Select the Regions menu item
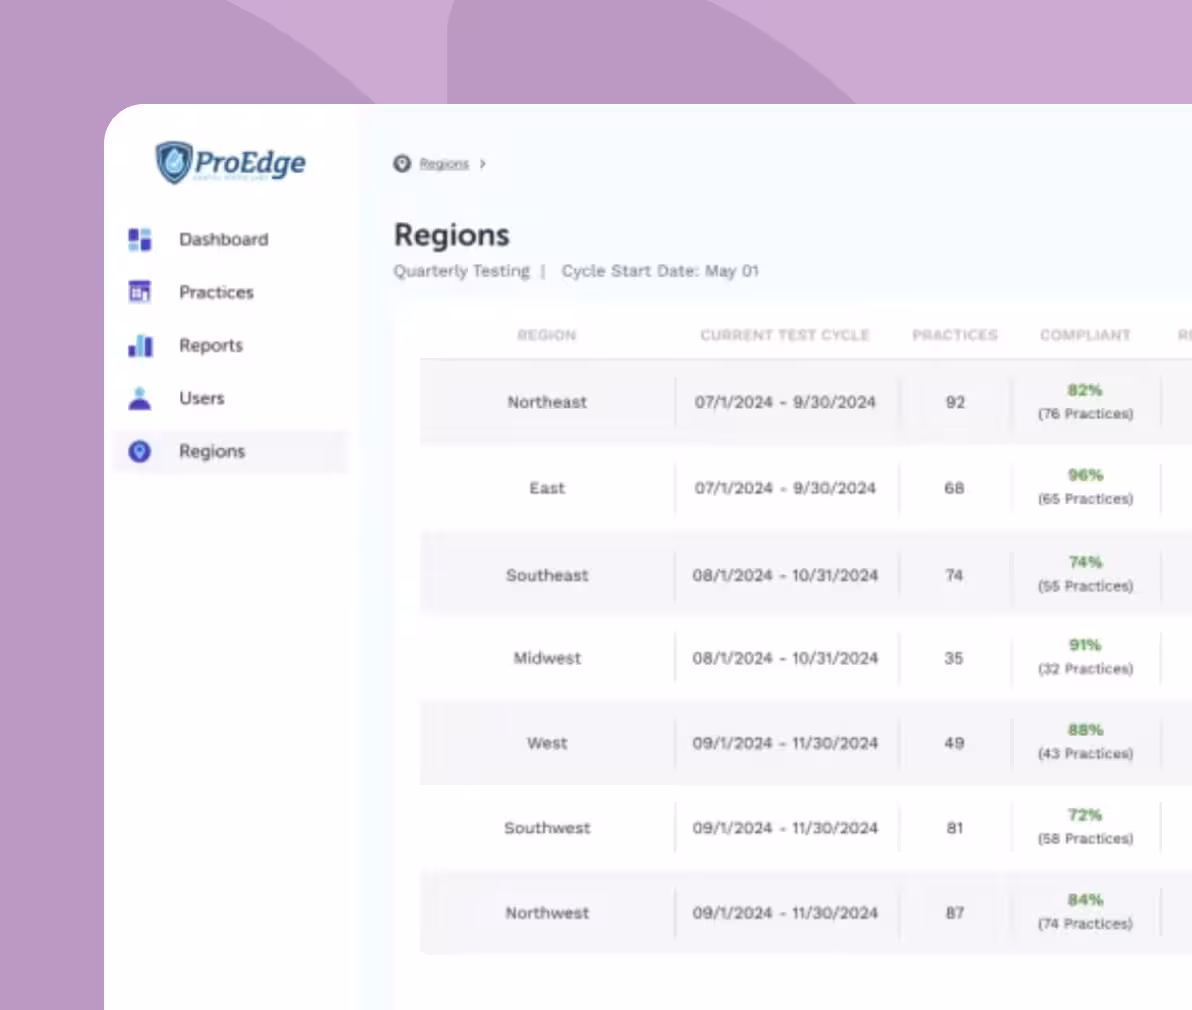 [x=230, y=451]
